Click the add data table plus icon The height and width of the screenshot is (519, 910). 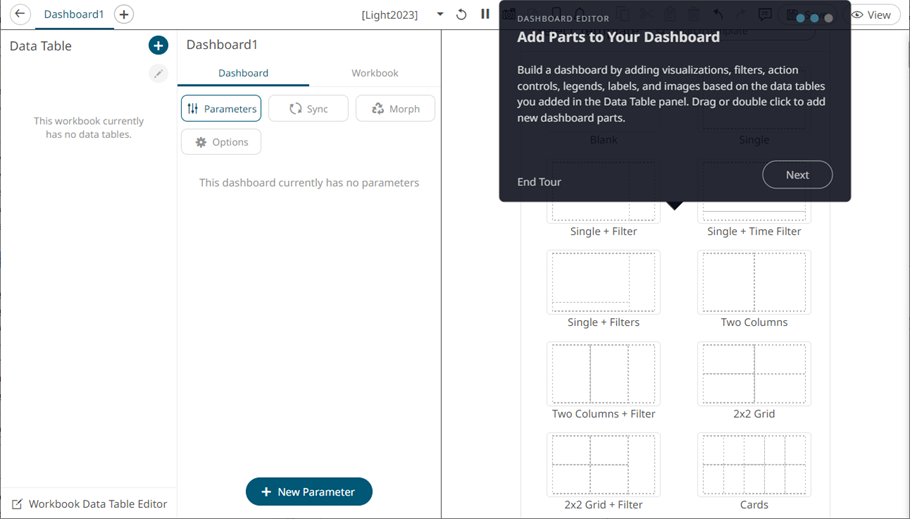[x=158, y=45]
